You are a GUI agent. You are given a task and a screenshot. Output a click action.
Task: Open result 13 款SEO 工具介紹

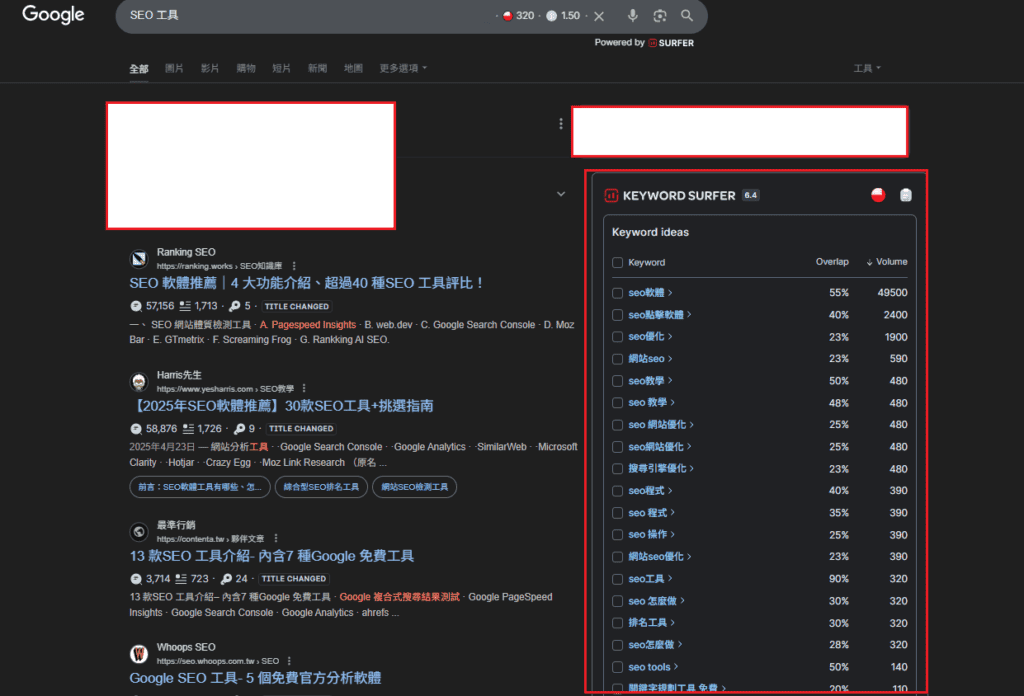click(272, 556)
